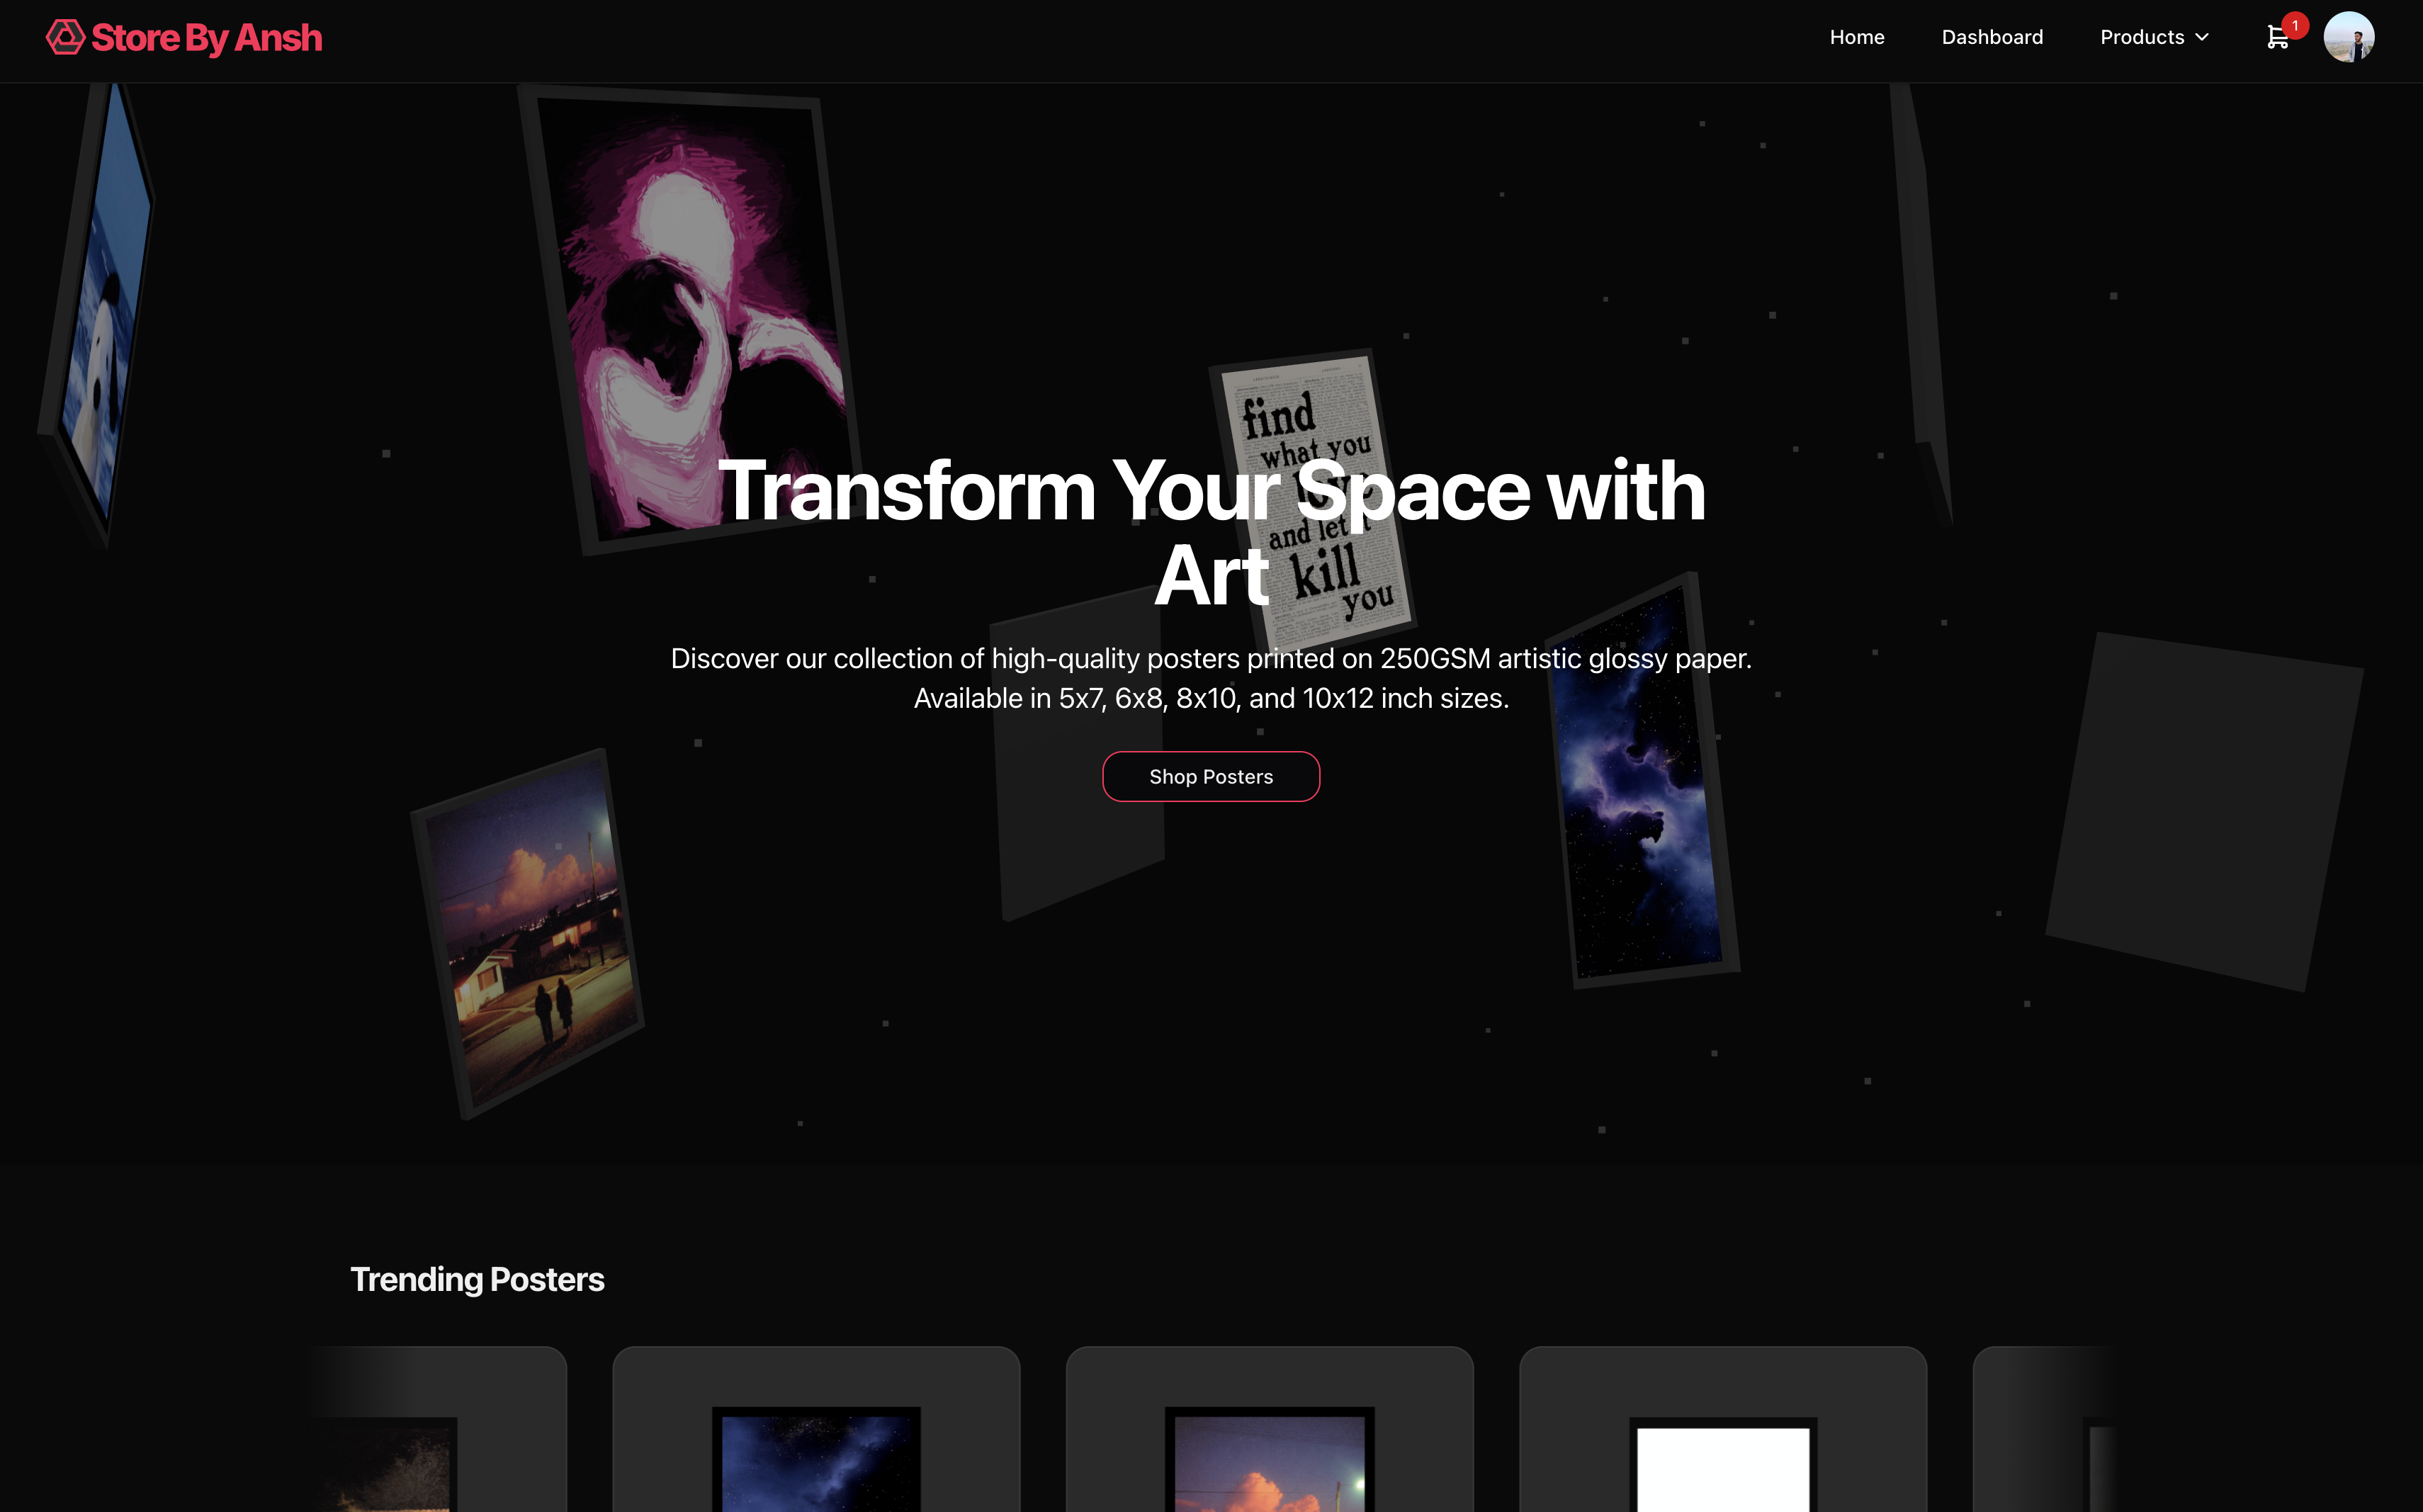The height and width of the screenshot is (1512, 2423).
Task: Click the Store By Ansh brand name
Action: point(207,38)
